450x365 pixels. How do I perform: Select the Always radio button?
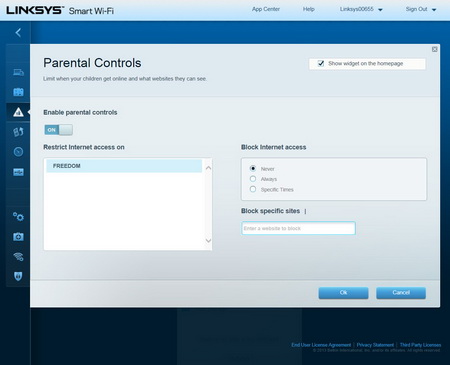[x=253, y=179]
